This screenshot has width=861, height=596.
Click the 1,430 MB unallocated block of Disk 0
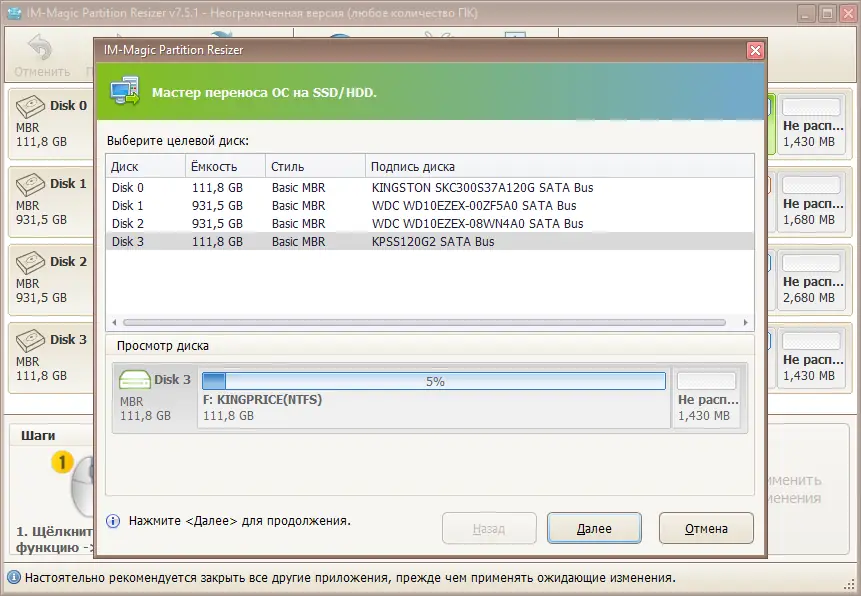[812, 124]
